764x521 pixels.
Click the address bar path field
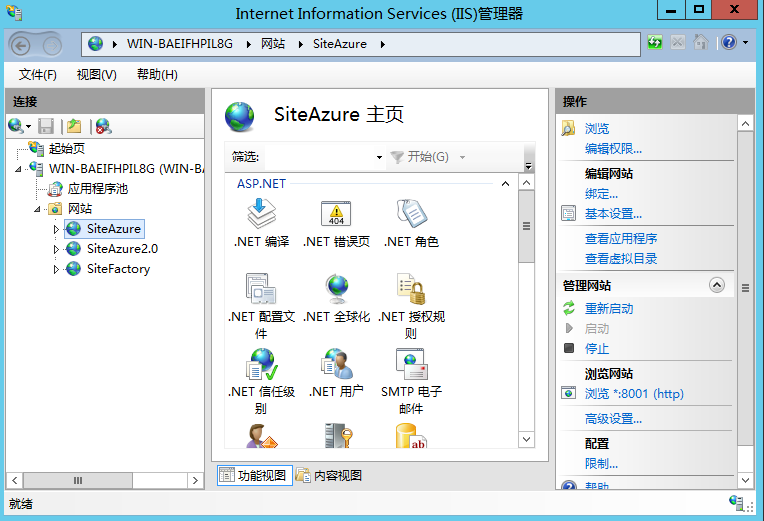pyautogui.click(x=360, y=44)
